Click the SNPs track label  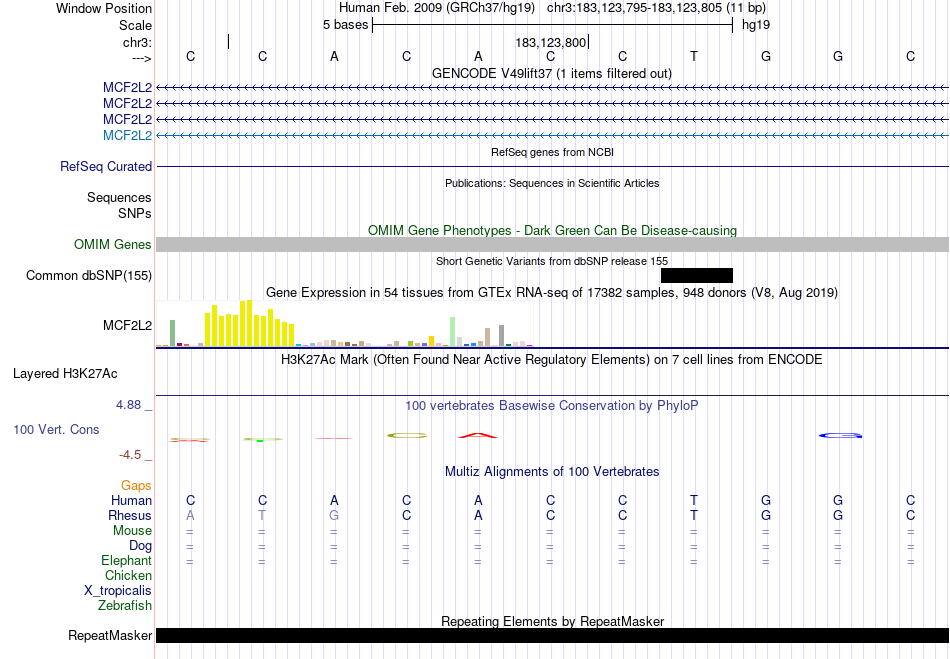[135, 213]
